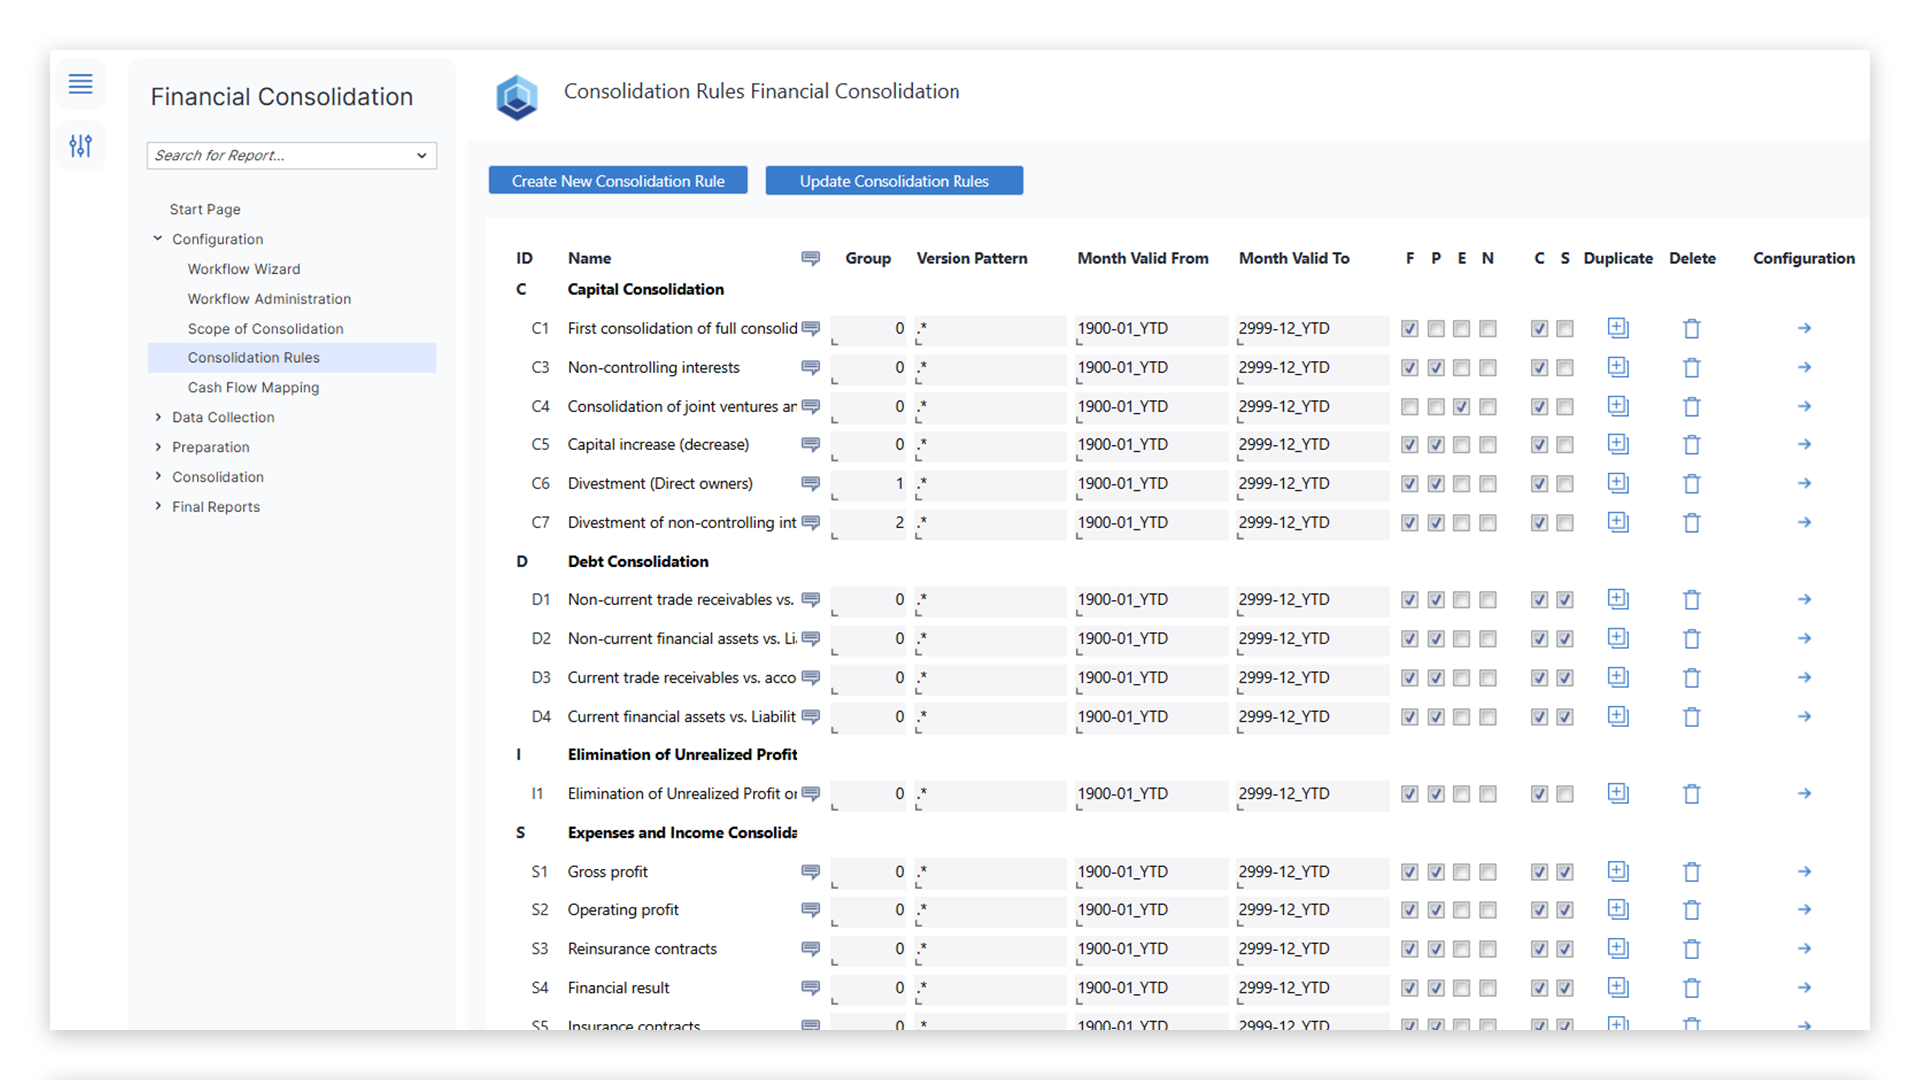Click the Update Consolidation Rules button
The height and width of the screenshot is (1080, 1920).
(894, 181)
